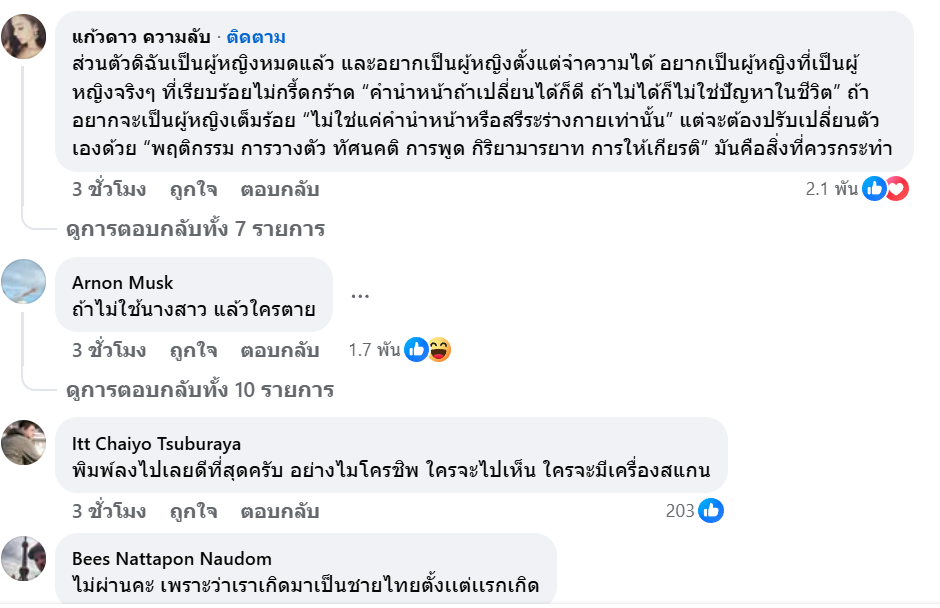Viewport: 940px width, 608px height.
Task: Click the like reaction icon on Arnon Musk's comment
Action: 416,350
